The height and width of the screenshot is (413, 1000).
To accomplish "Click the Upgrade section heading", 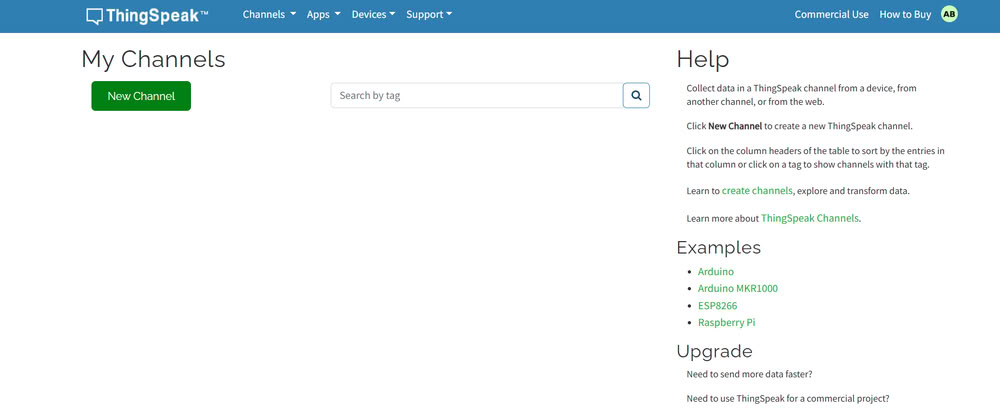I will point(714,351).
